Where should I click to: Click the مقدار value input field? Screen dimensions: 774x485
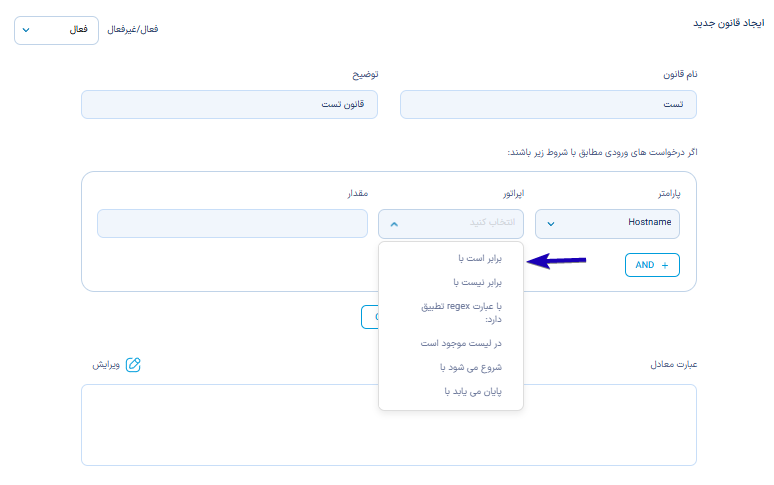click(x=232, y=224)
